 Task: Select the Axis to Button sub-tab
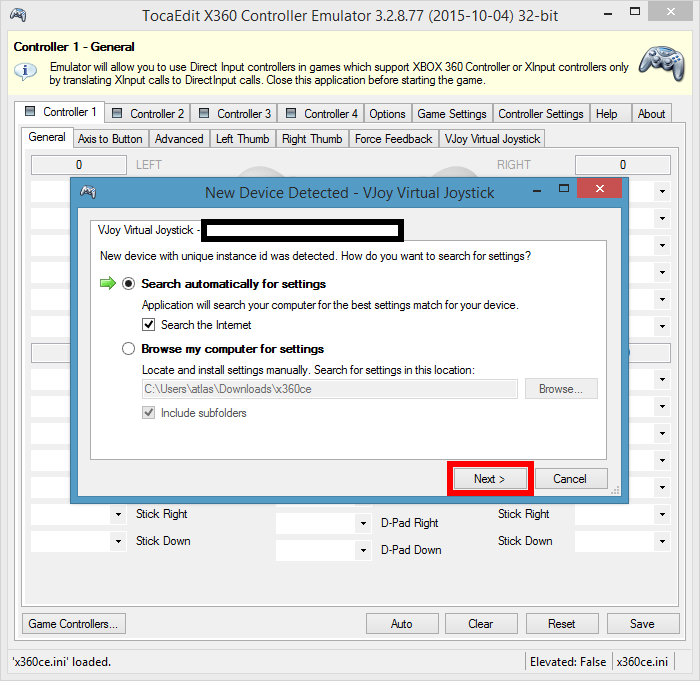110,139
